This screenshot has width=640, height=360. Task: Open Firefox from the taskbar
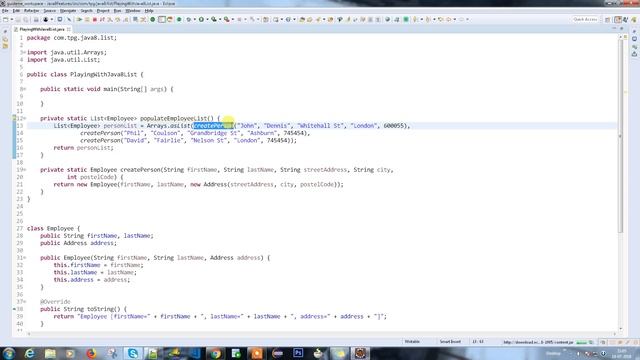(x=91, y=353)
